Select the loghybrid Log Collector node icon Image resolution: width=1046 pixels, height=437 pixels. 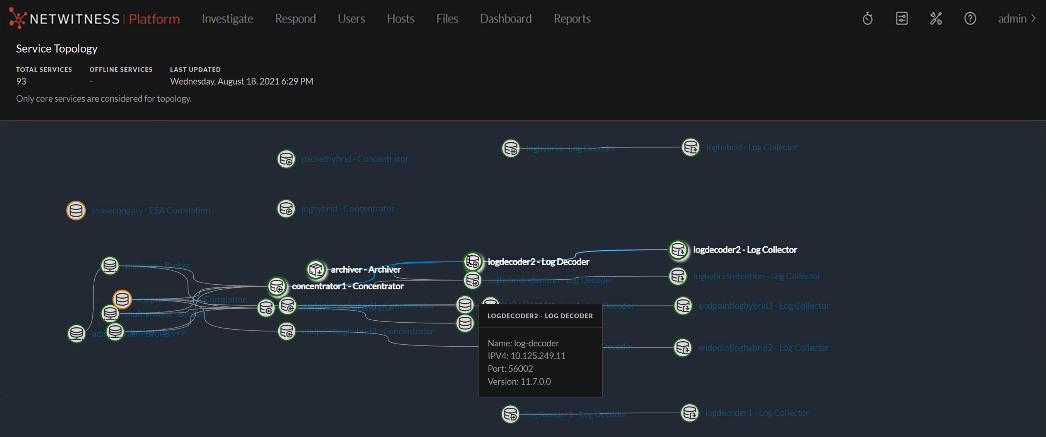tap(690, 147)
